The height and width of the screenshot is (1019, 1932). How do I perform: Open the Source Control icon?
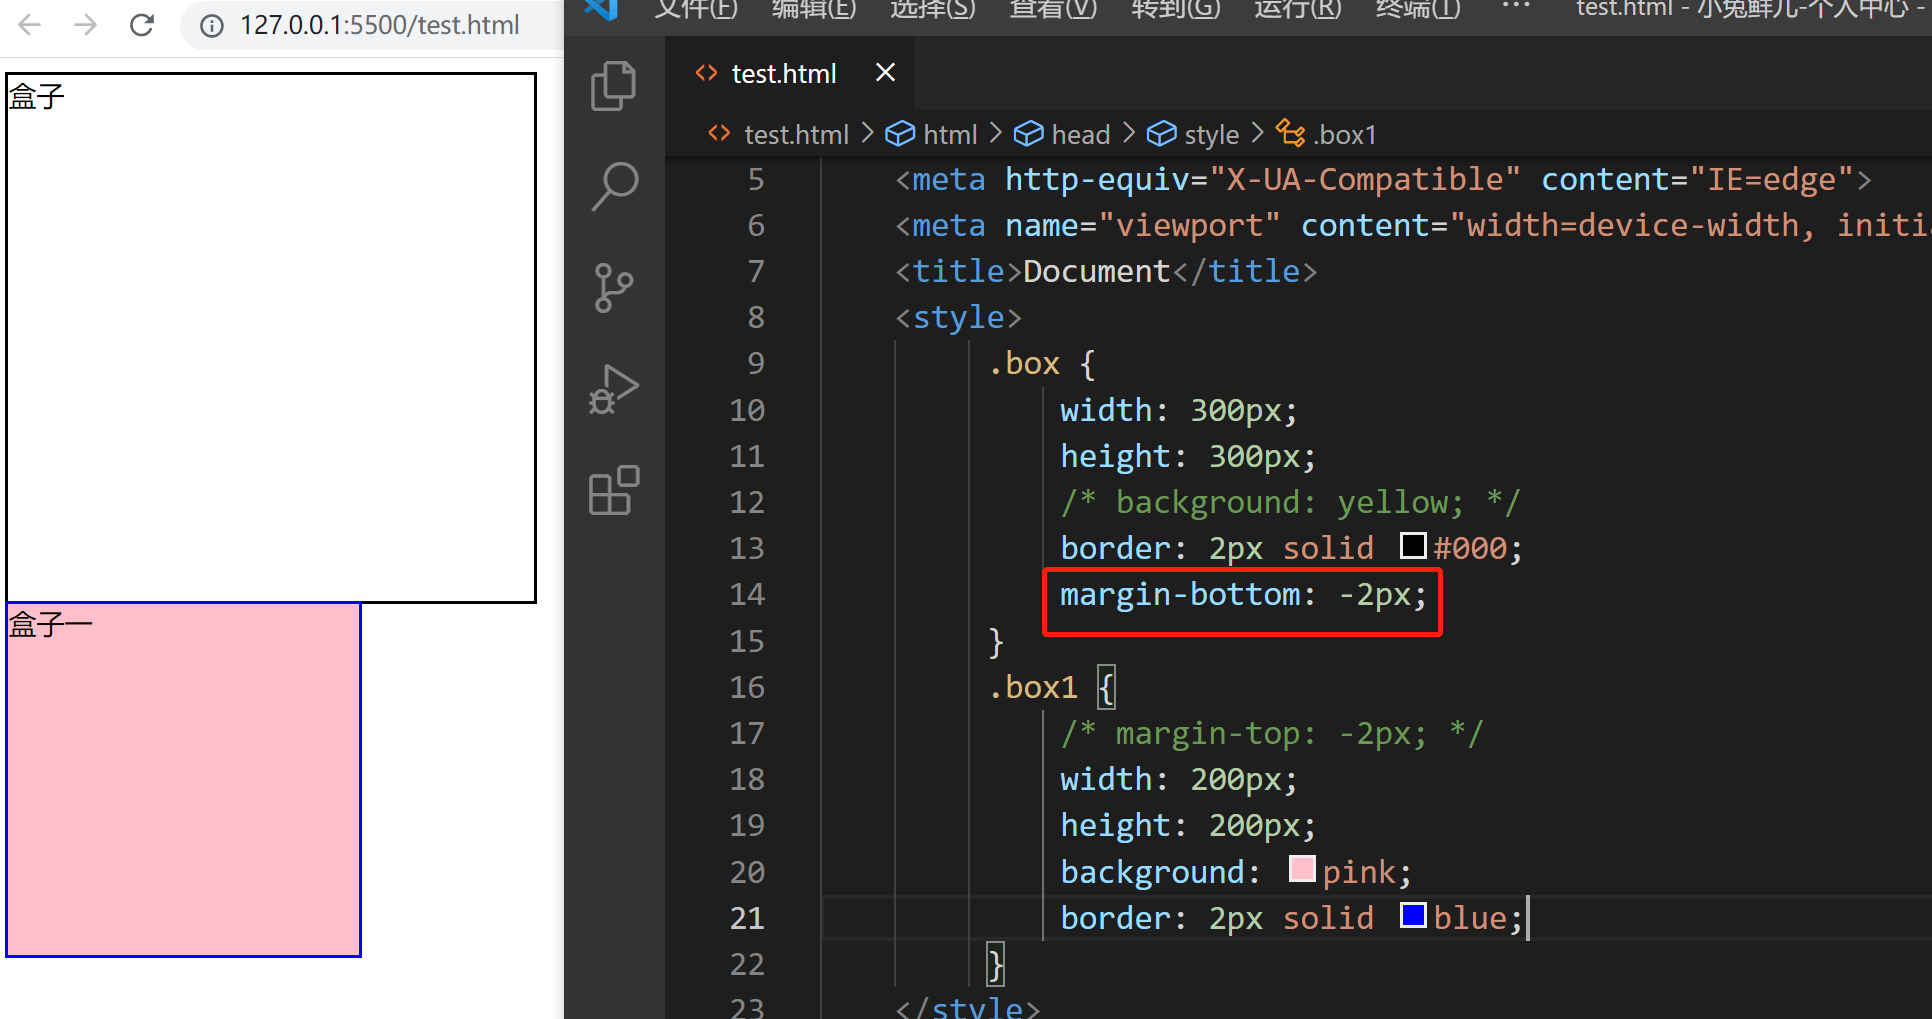pos(613,287)
